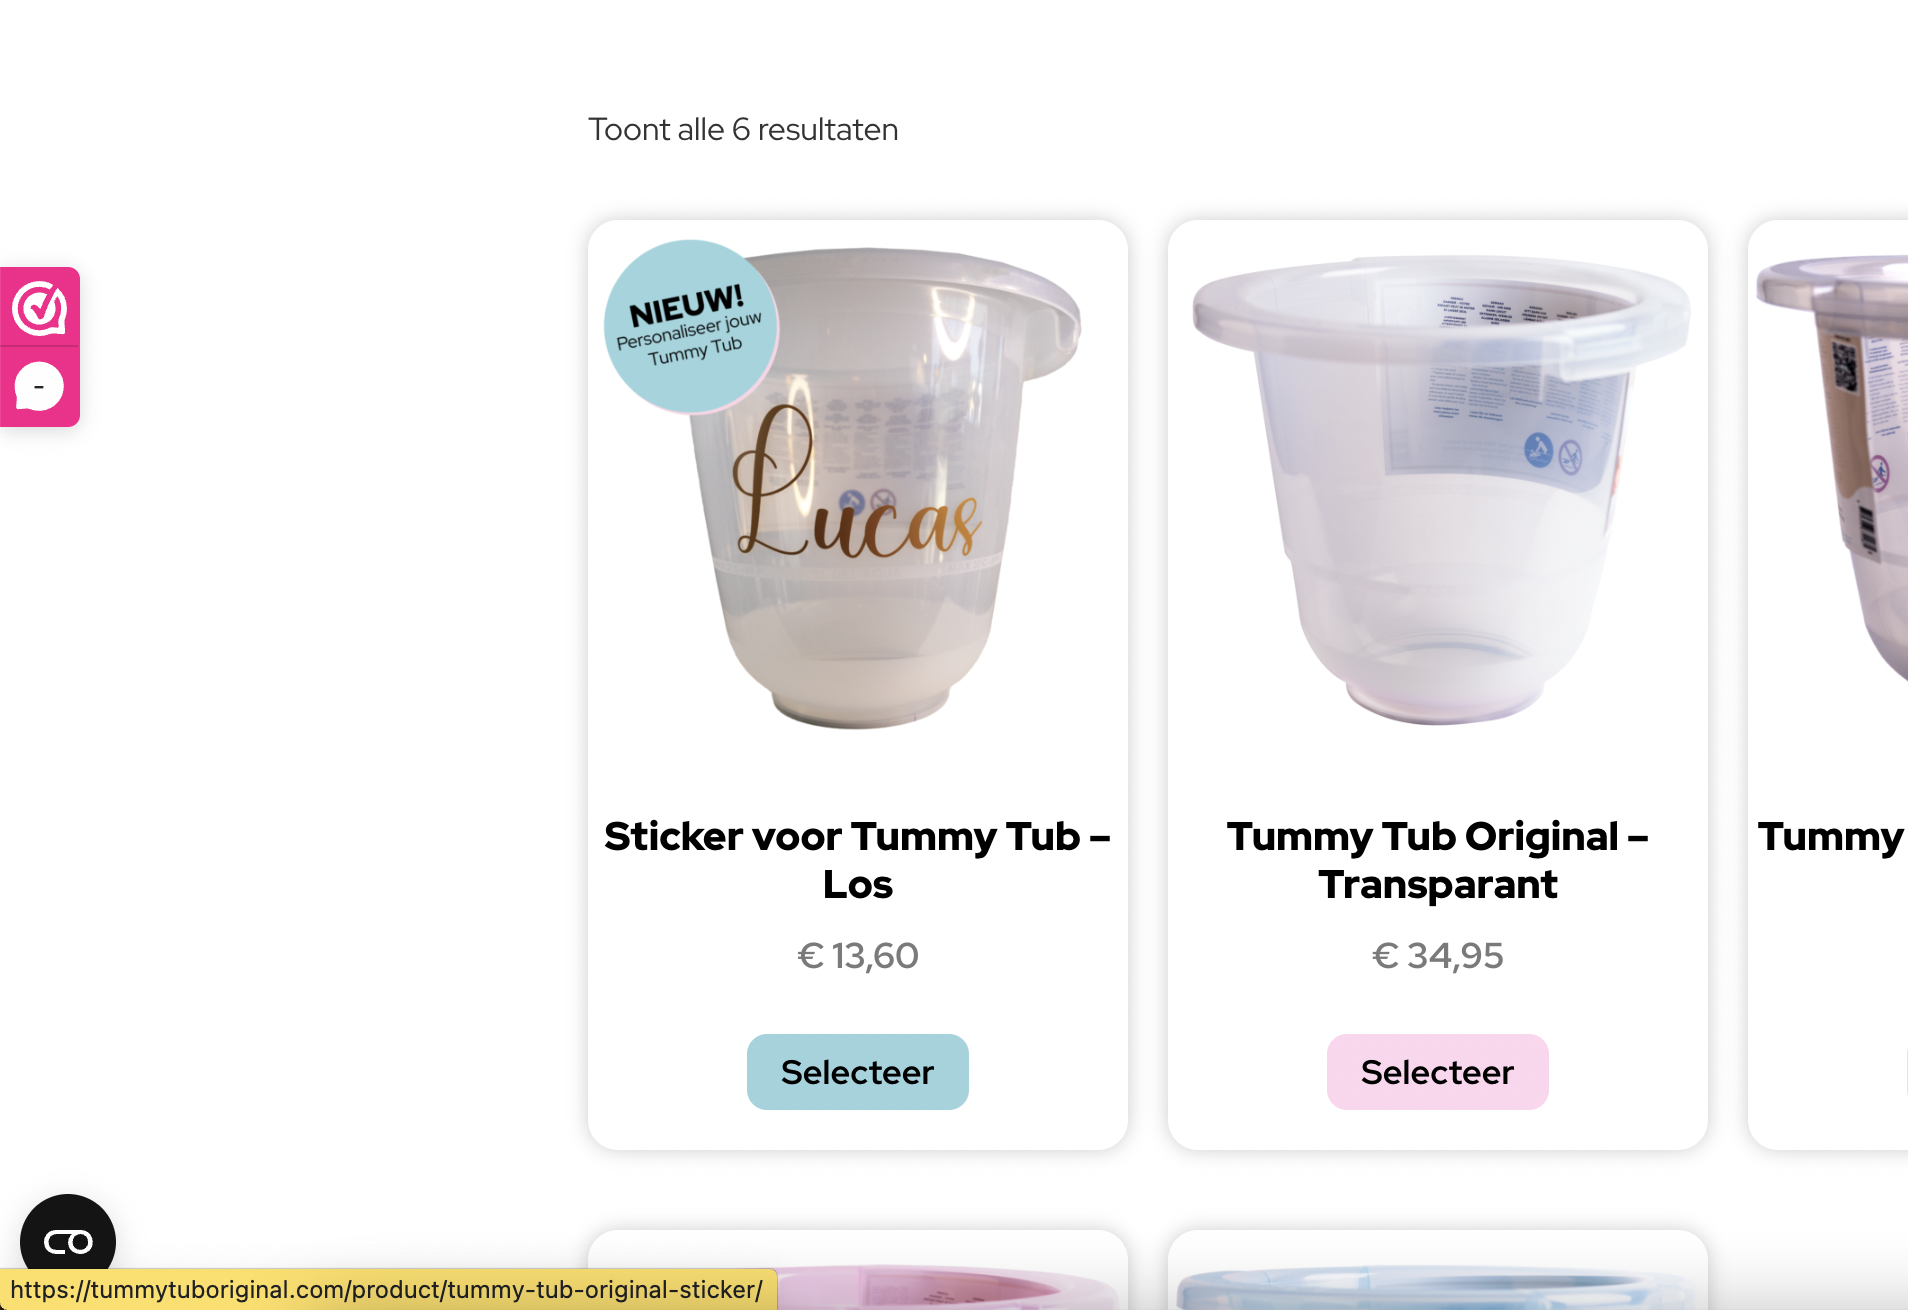
Task: Click the blue safety icons on transparent tub
Action: point(1553,452)
